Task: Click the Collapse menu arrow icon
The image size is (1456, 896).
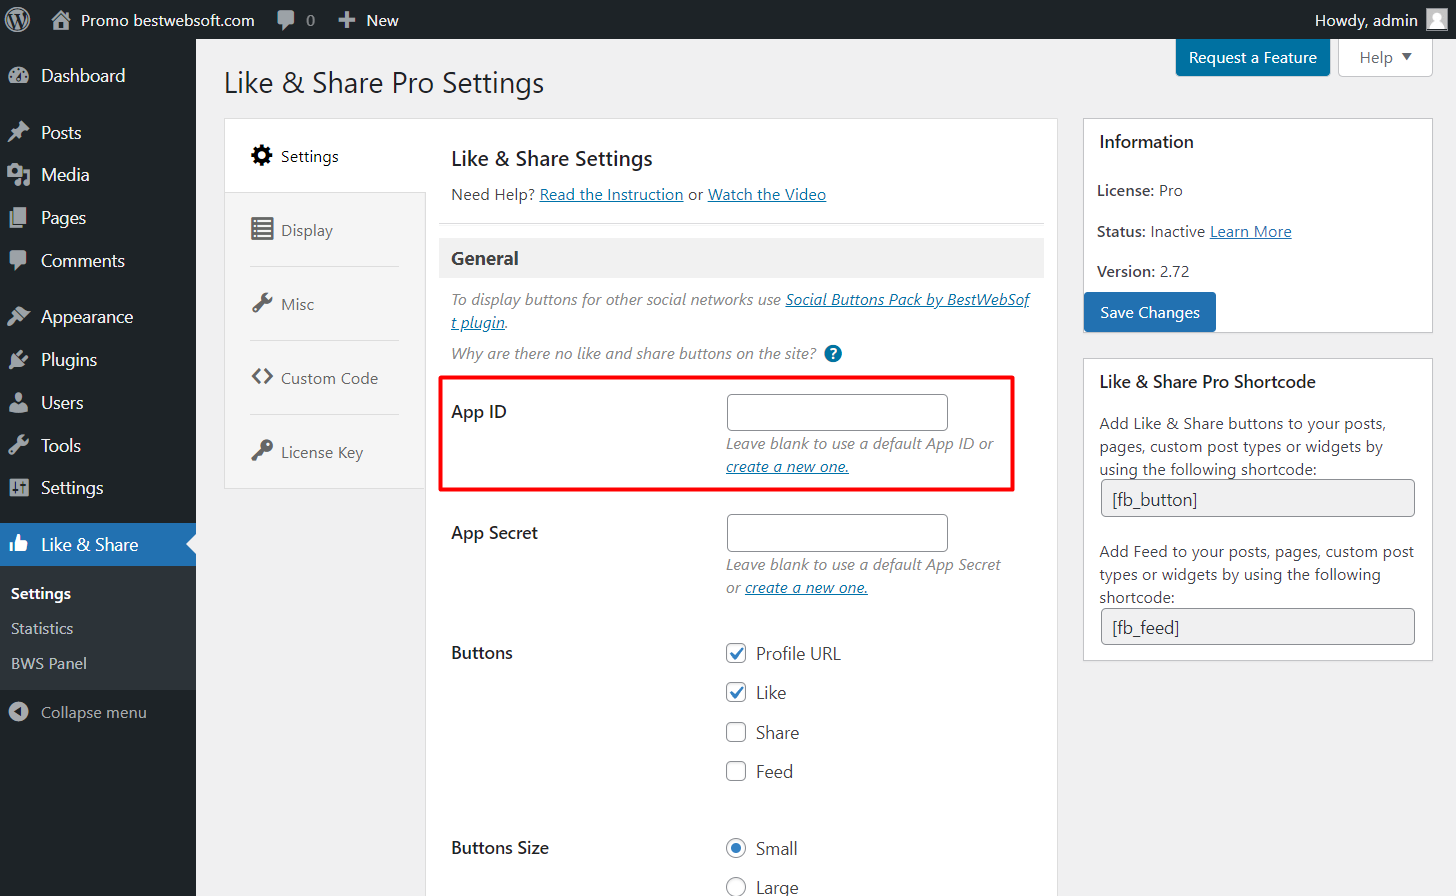Action: tap(19, 712)
